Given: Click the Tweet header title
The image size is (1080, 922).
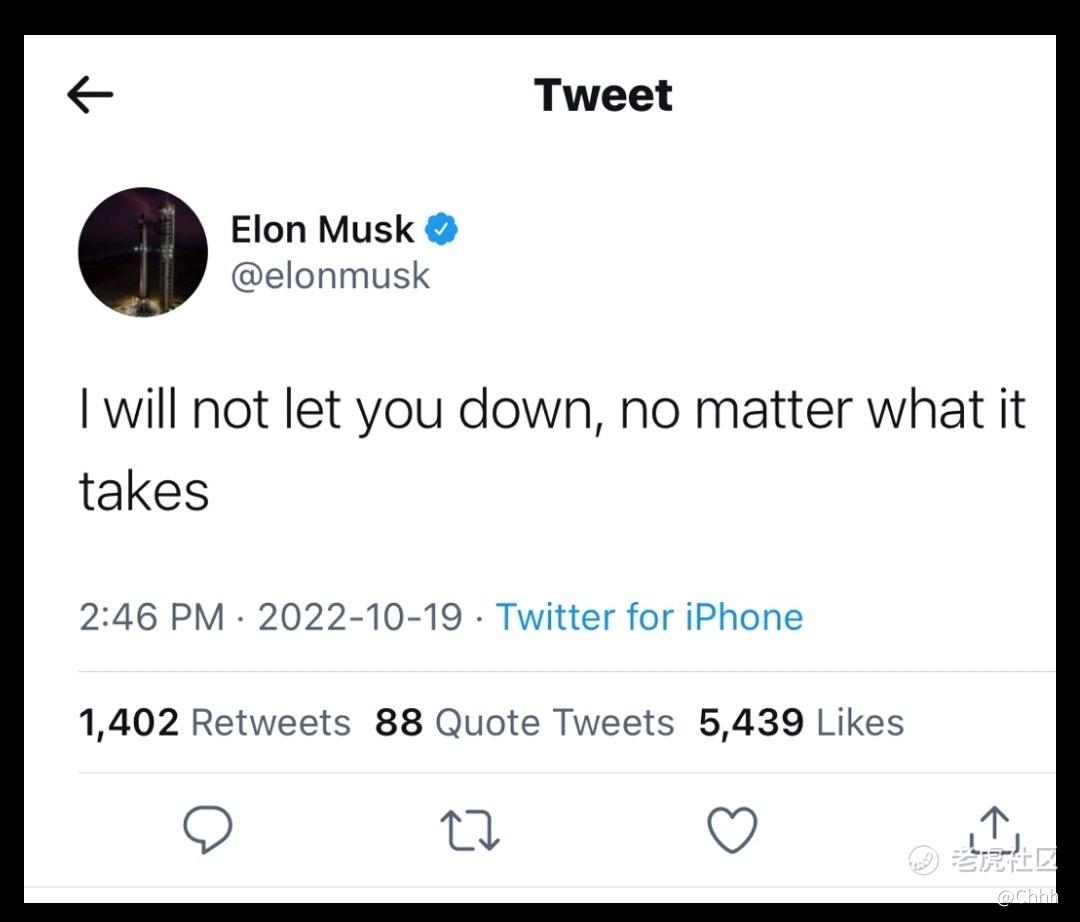Looking at the screenshot, I should [603, 94].
